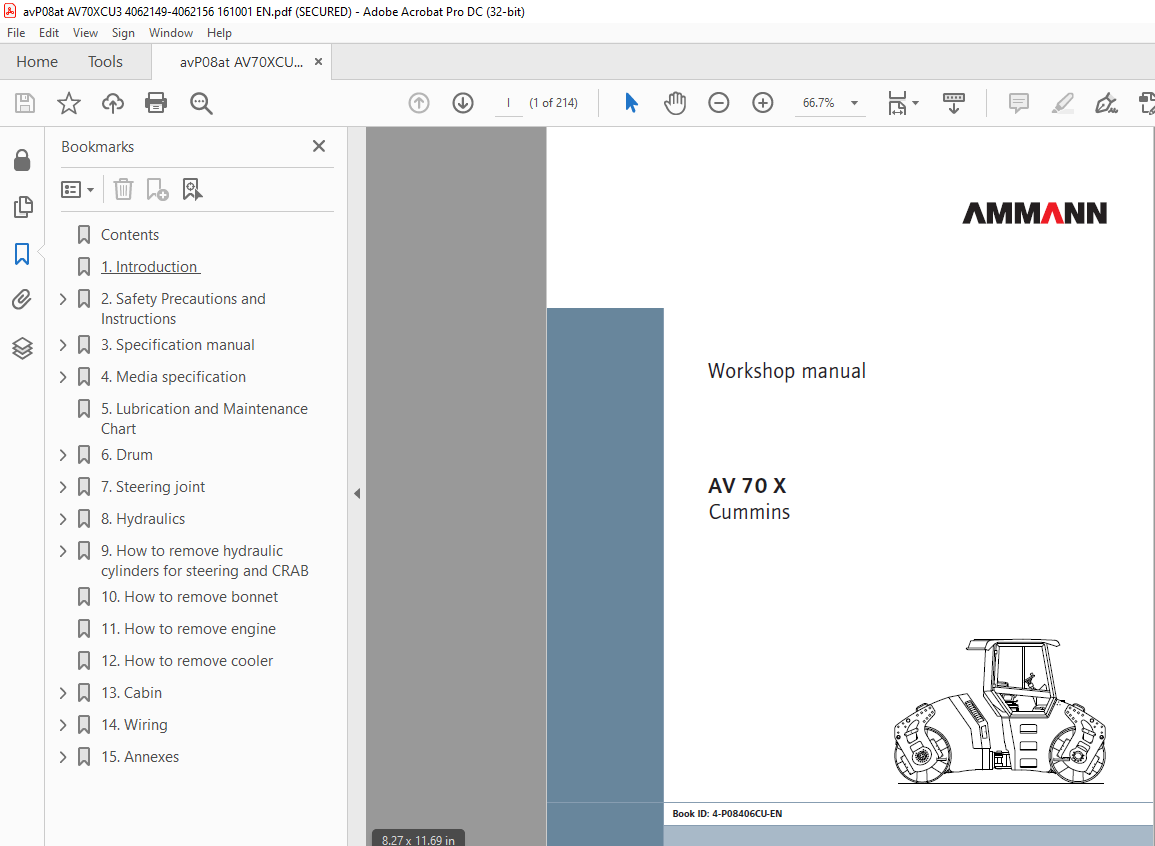Screen dimensions: 1155x846
Task: Click the Save file icon
Action: tap(25, 103)
